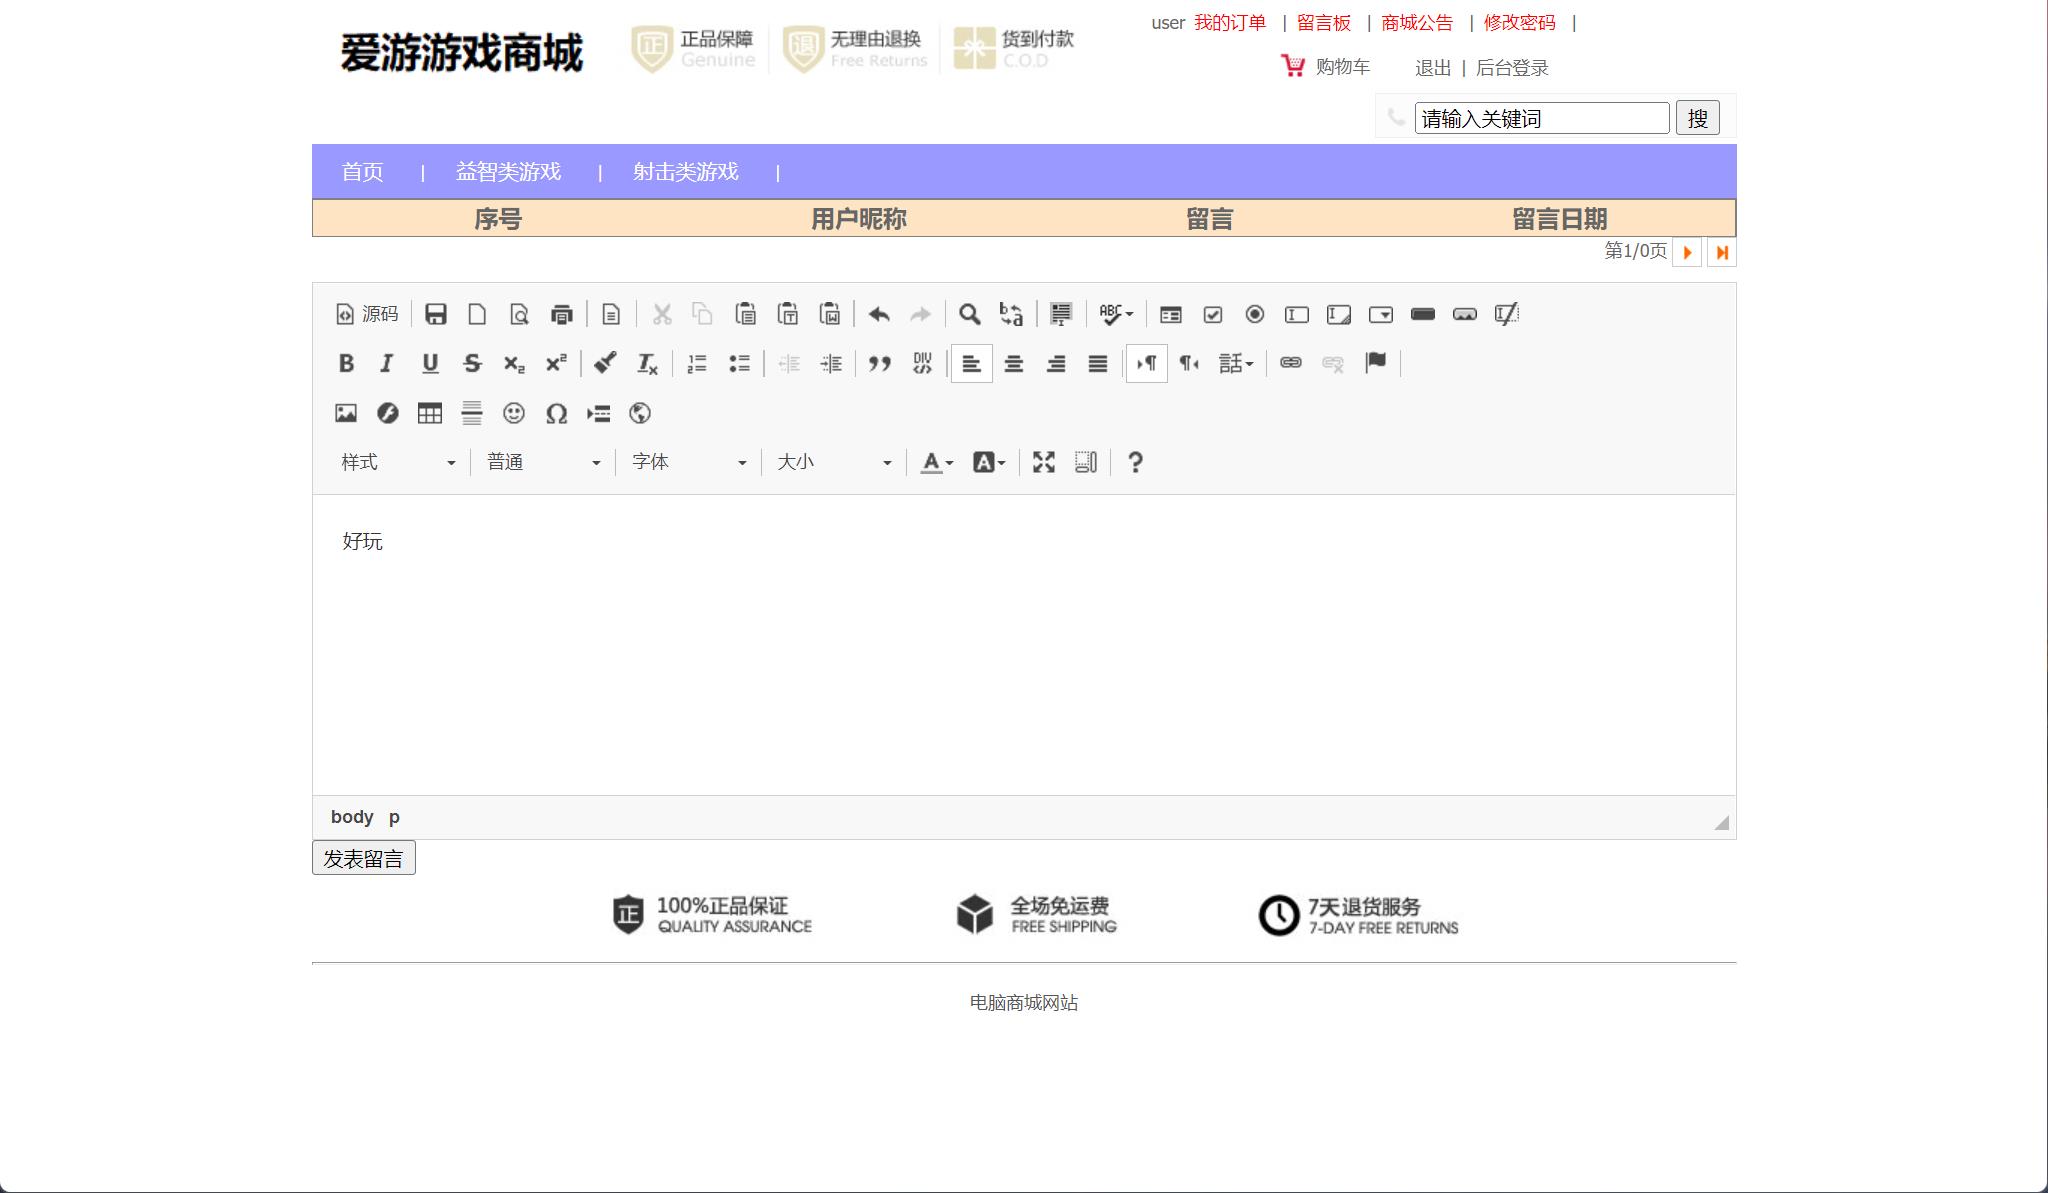Insert a smiley face emoticon
The image size is (2048, 1193).
click(x=514, y=413)
